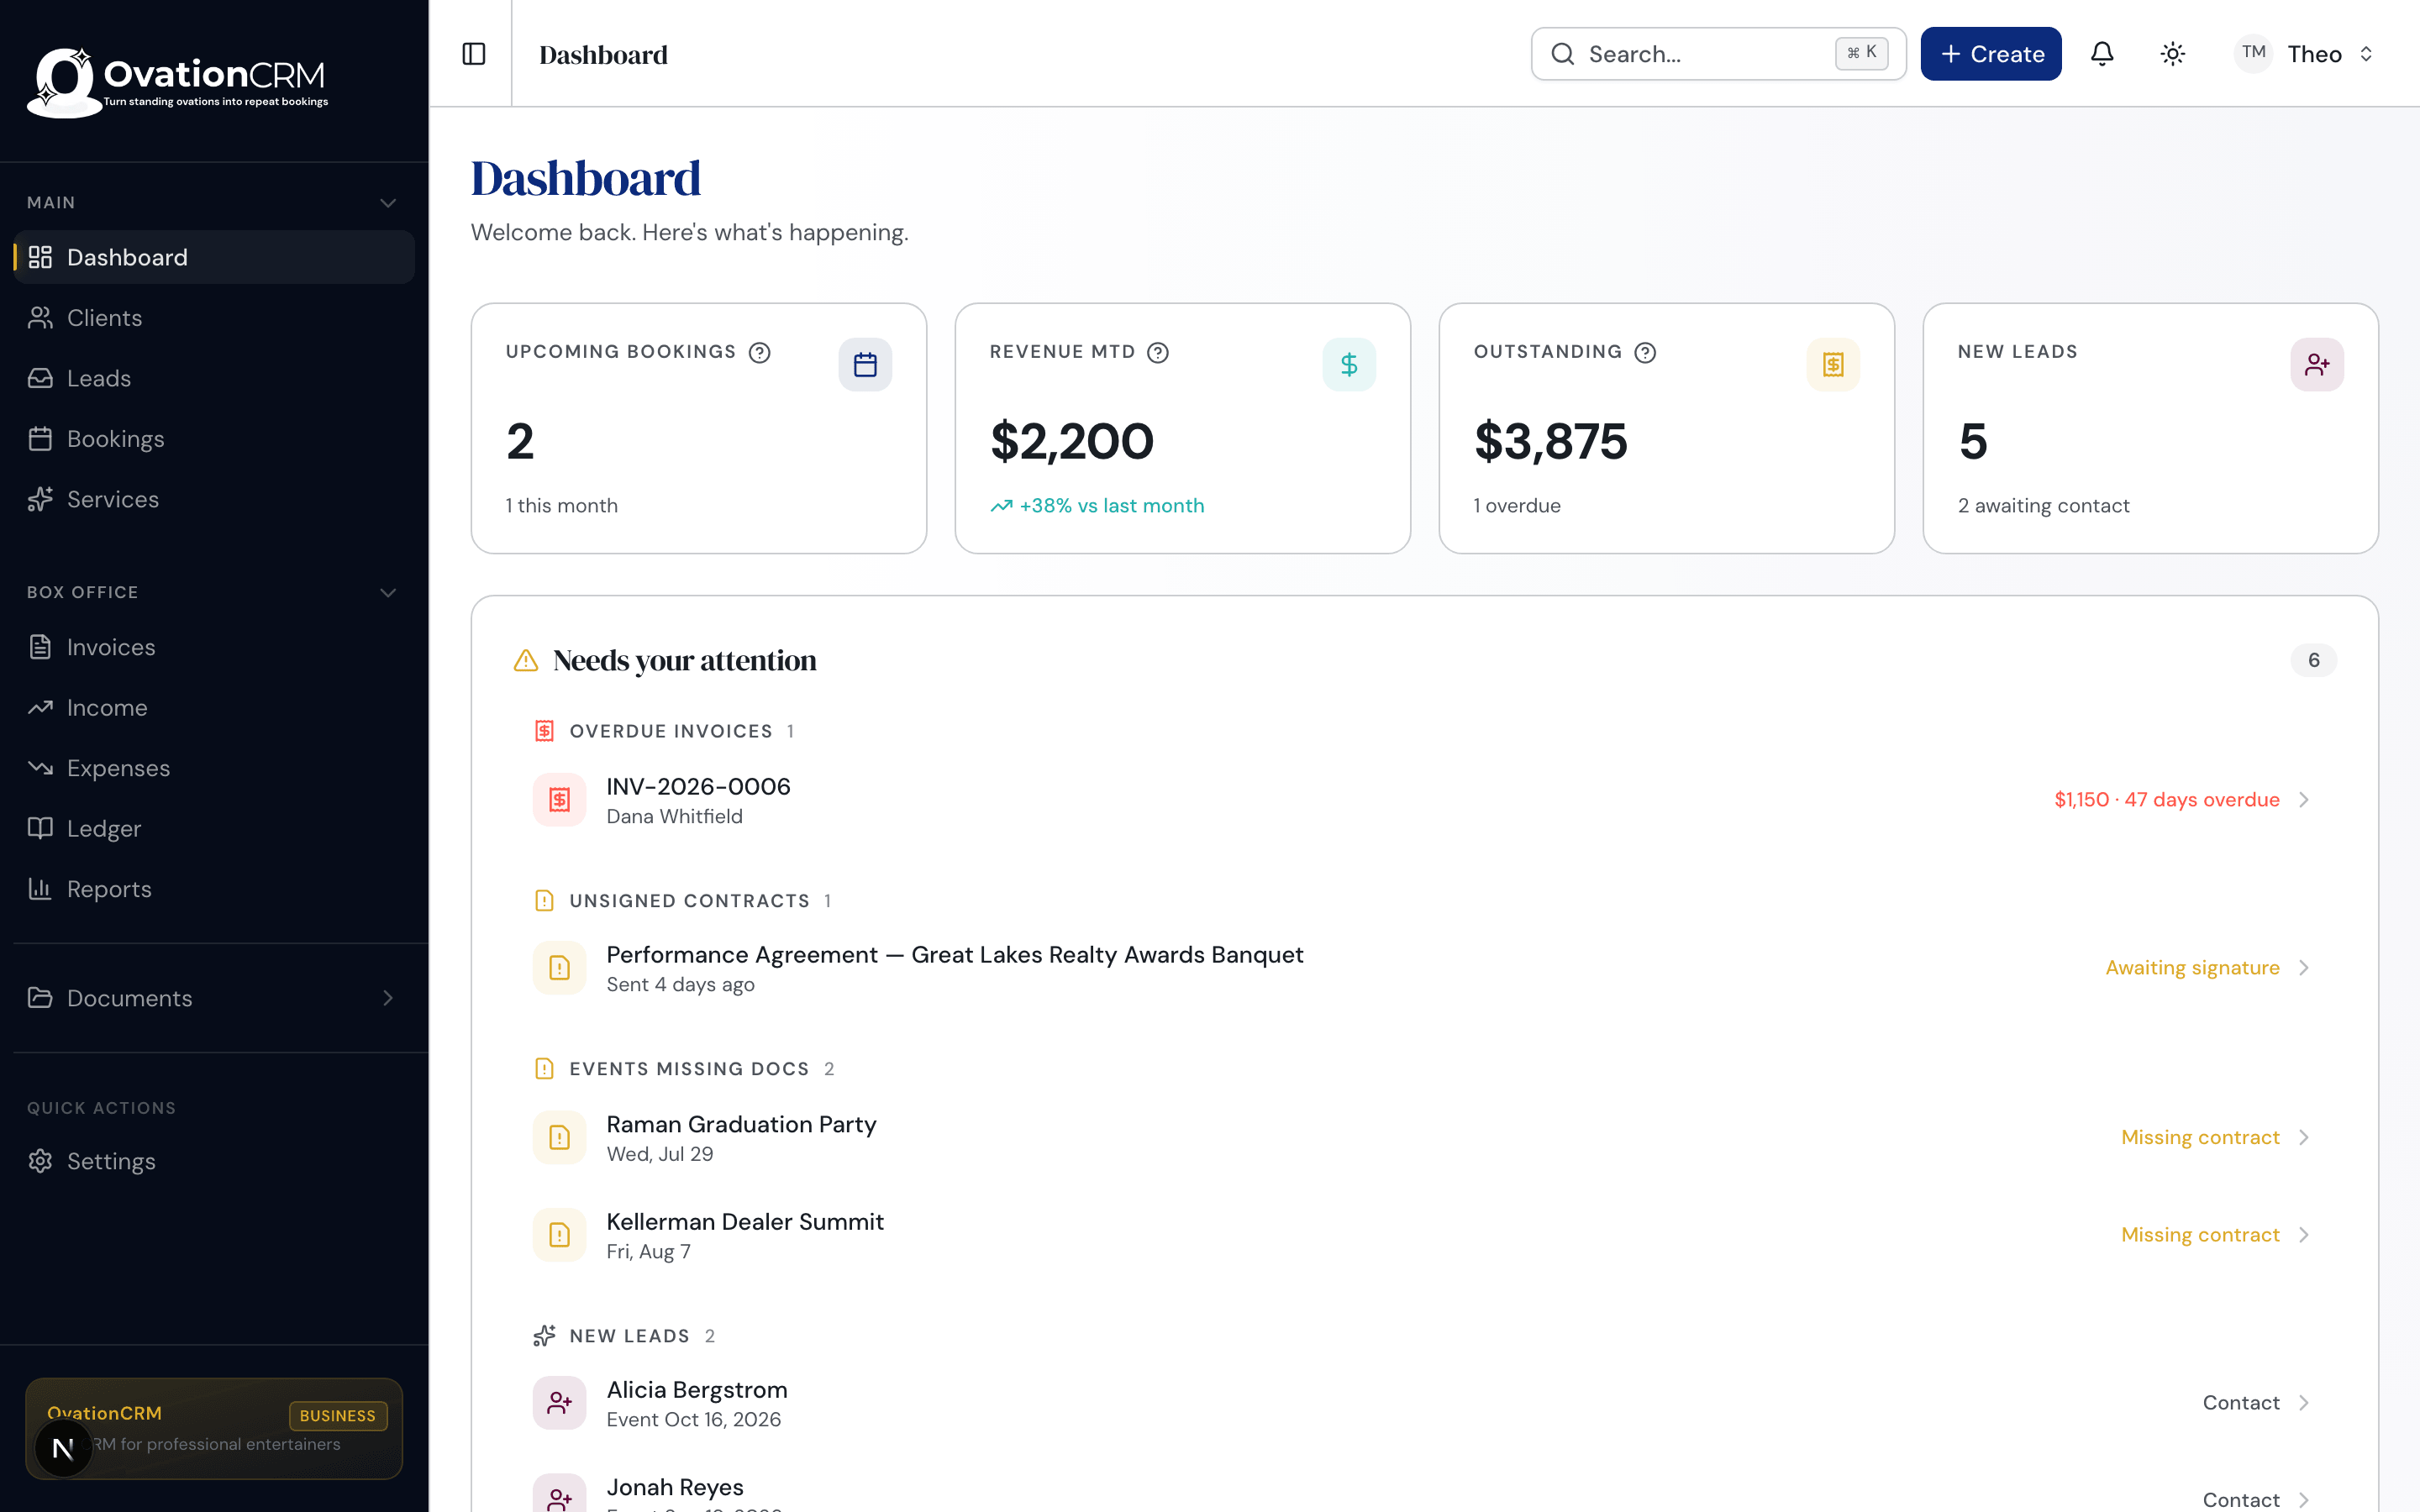2420x1512 pixels.
Task: Click the TM user avatar
Action: [2253, 53]
